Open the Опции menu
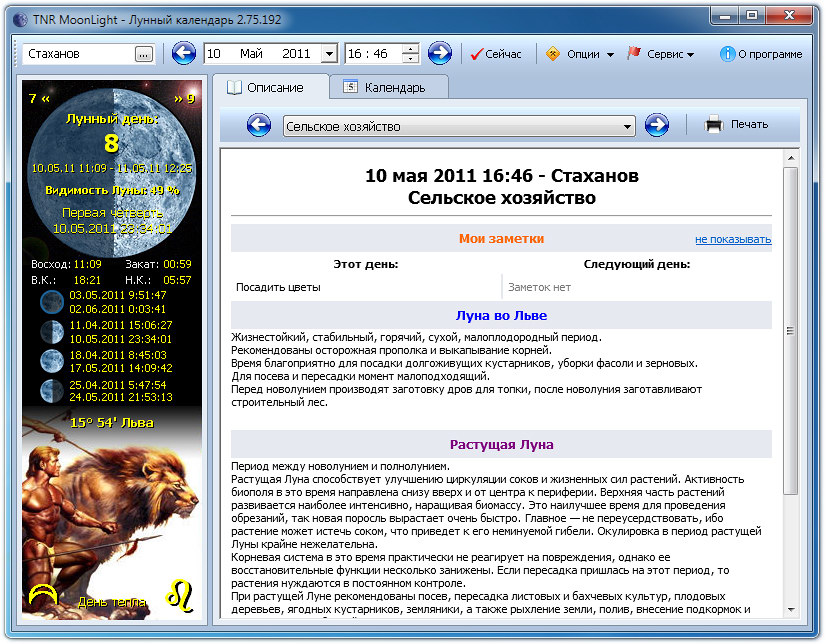The image size is (826, 644). 581,54
